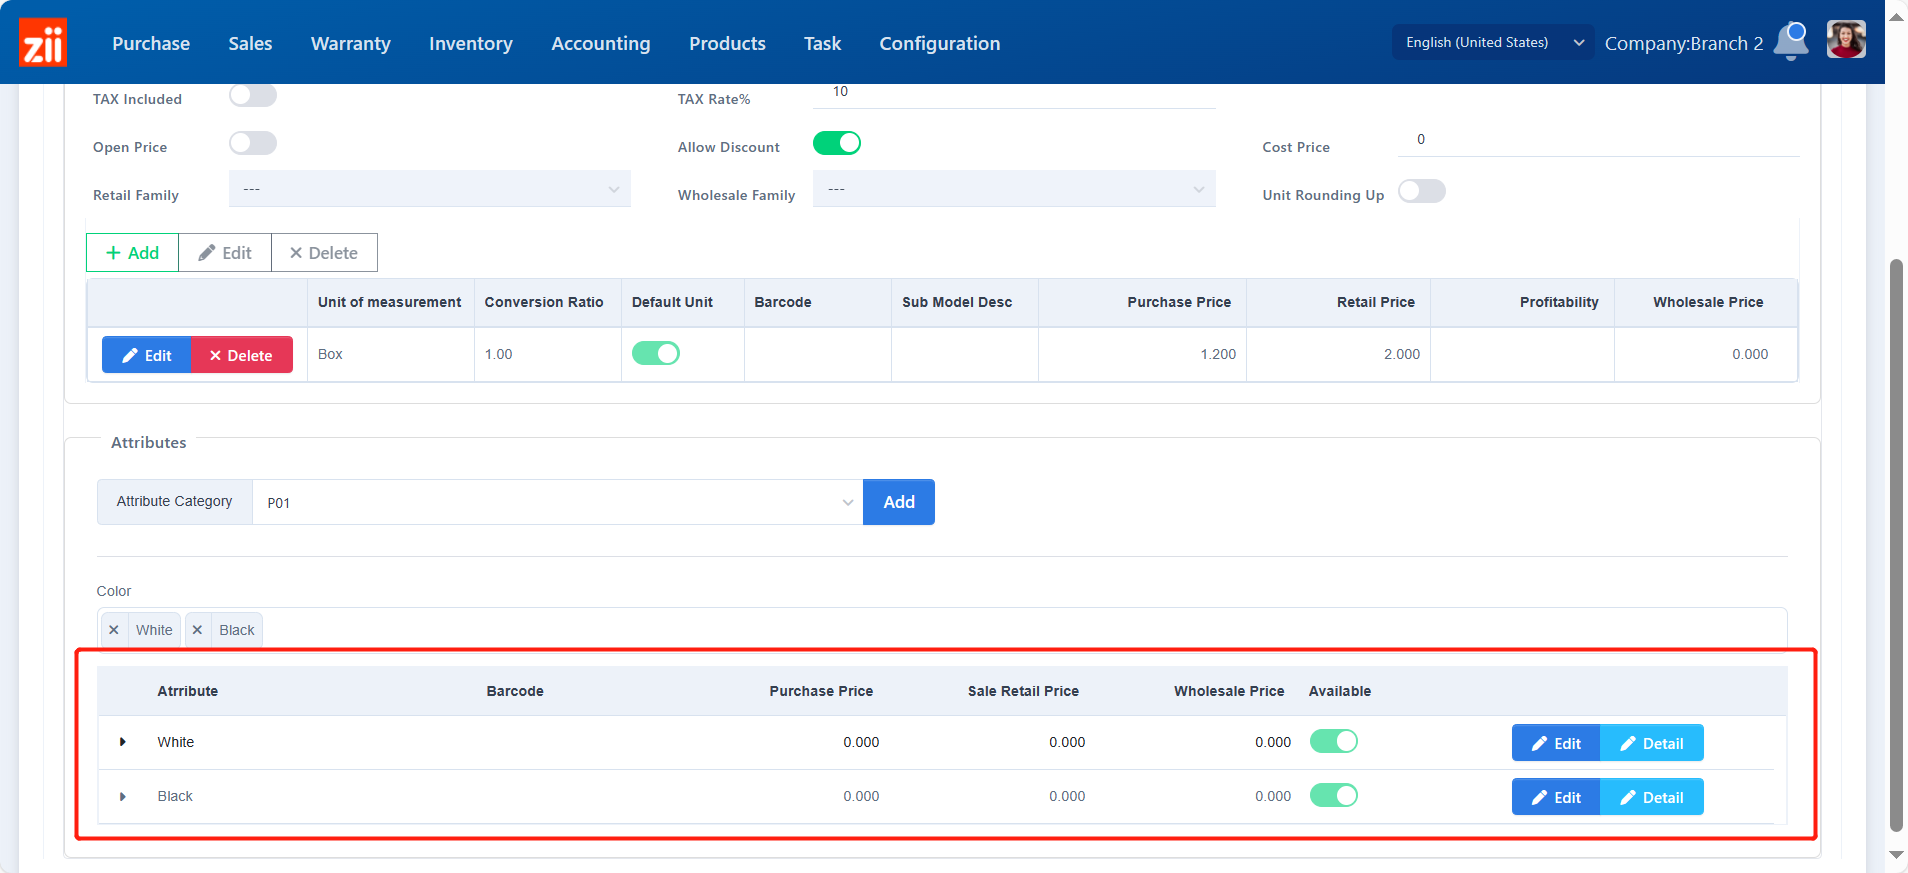Click the user profile avatar
Image resolution: width=1908 pixels, height=873 pixels.
(1845, 41)
